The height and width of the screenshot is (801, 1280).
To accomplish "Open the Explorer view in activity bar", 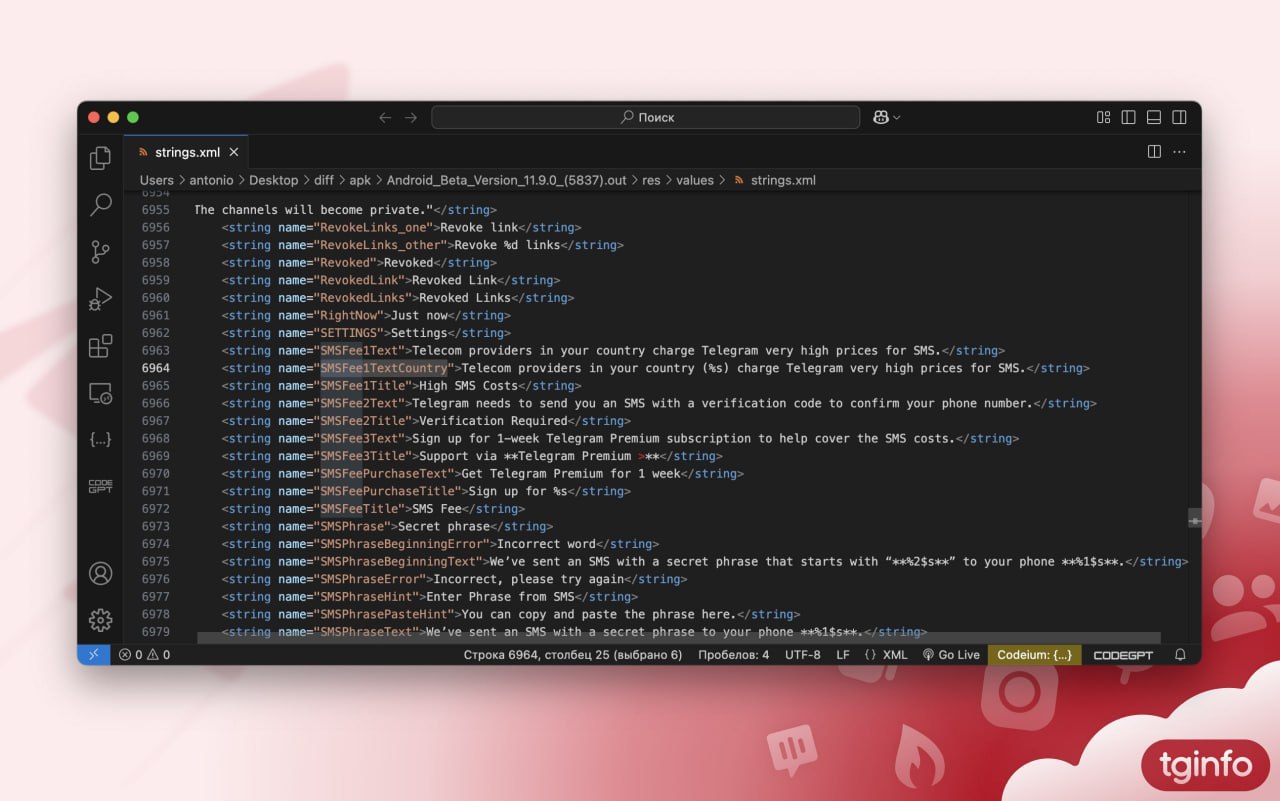I will (x=100, y=158).
